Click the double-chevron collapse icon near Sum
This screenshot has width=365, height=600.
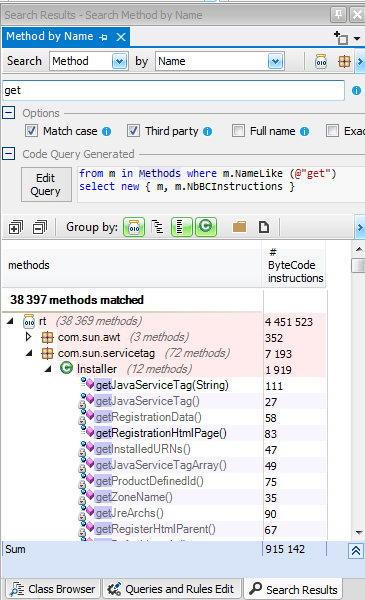tap(356, 551)
